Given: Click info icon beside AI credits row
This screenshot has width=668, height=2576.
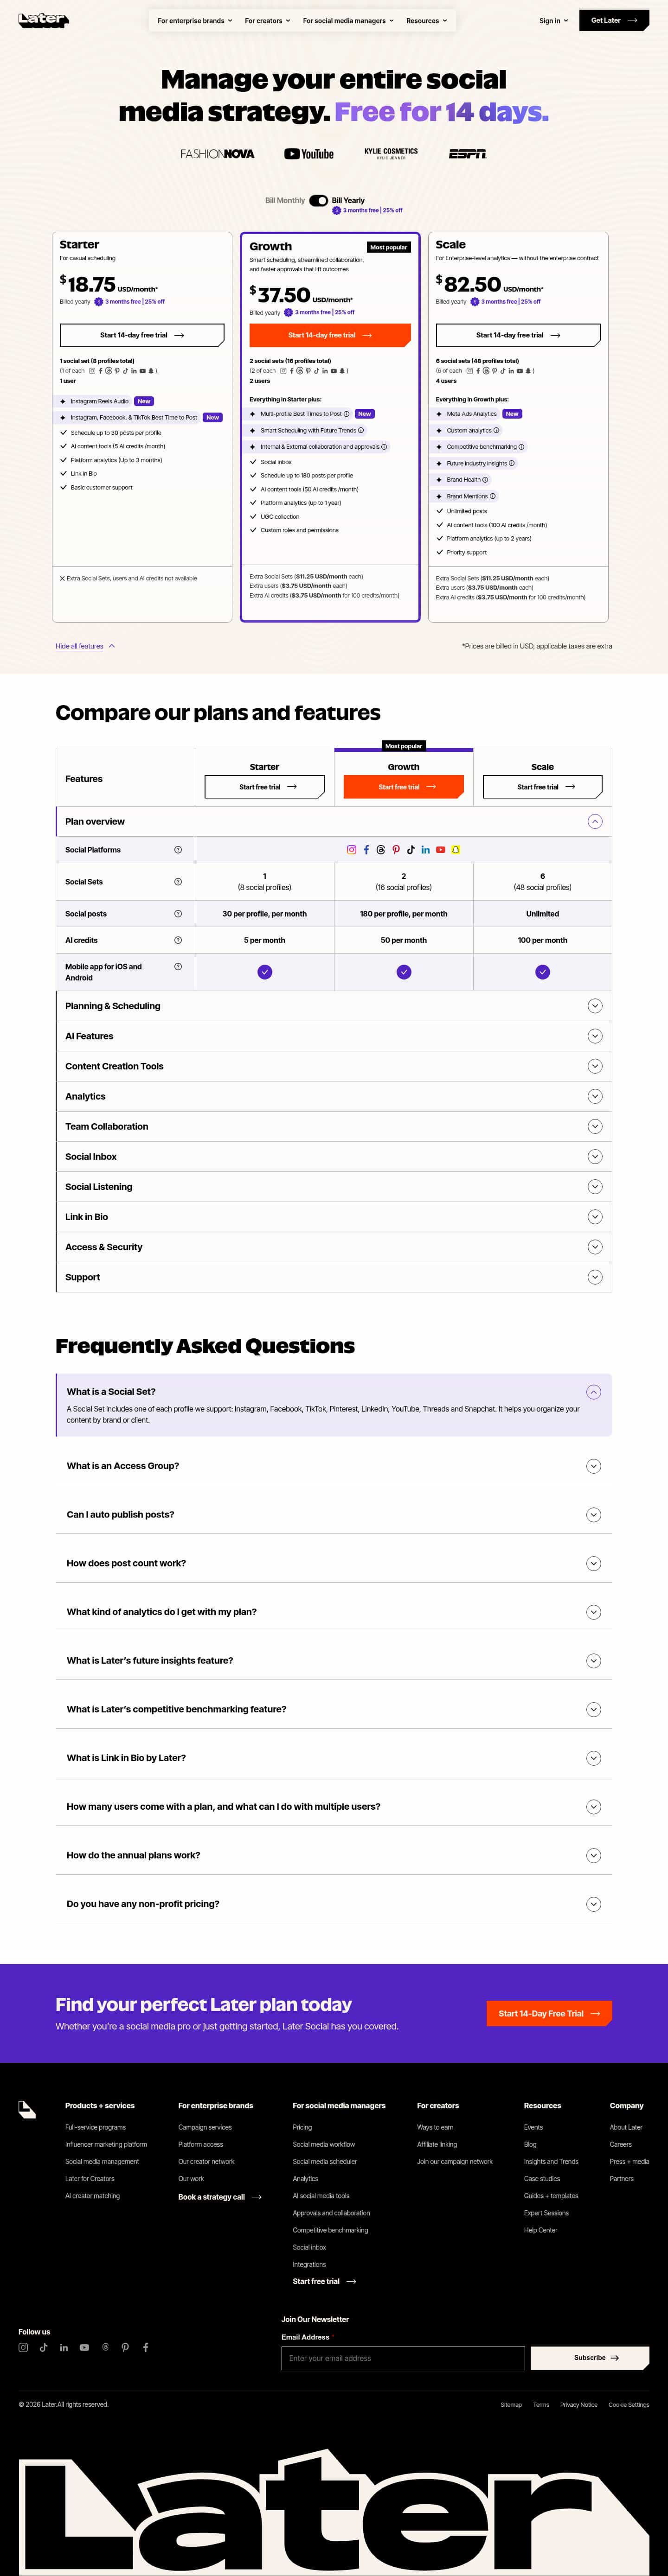Looking at the screenshot, I should pyautogui.click(x=178, y=940).
